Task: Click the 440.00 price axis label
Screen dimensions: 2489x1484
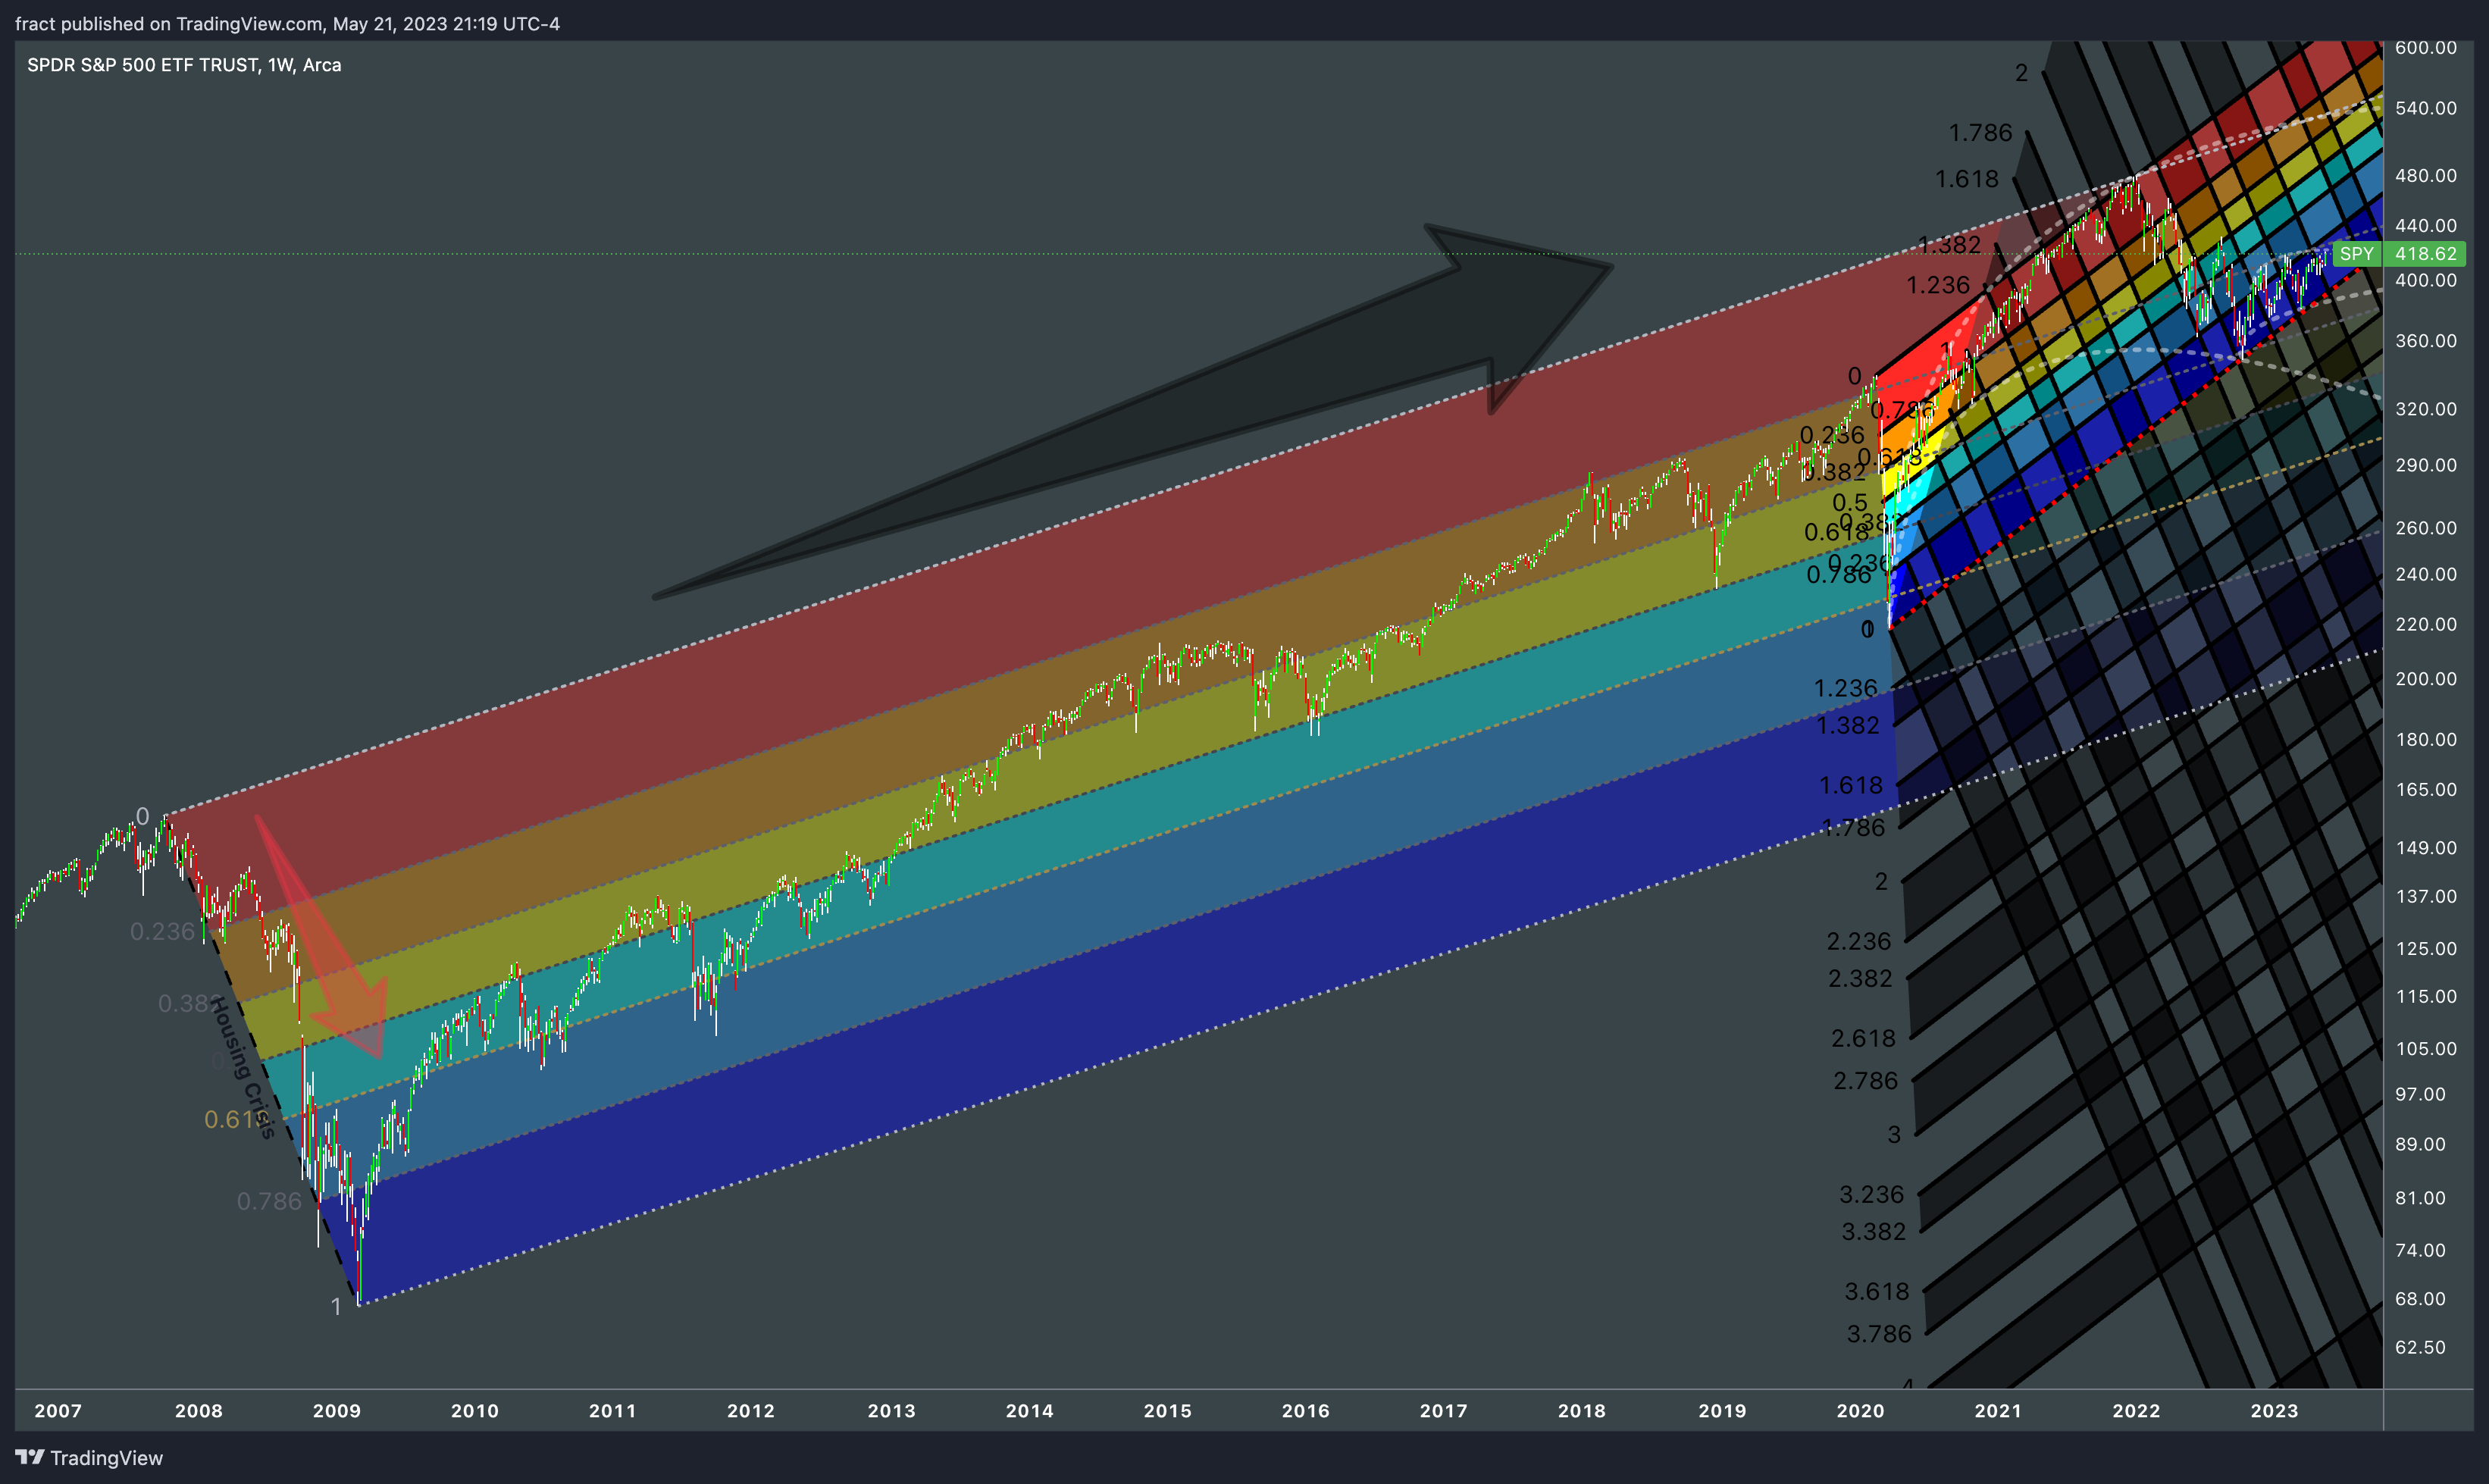Action: pyautogui.click(x=2425, y=226)
